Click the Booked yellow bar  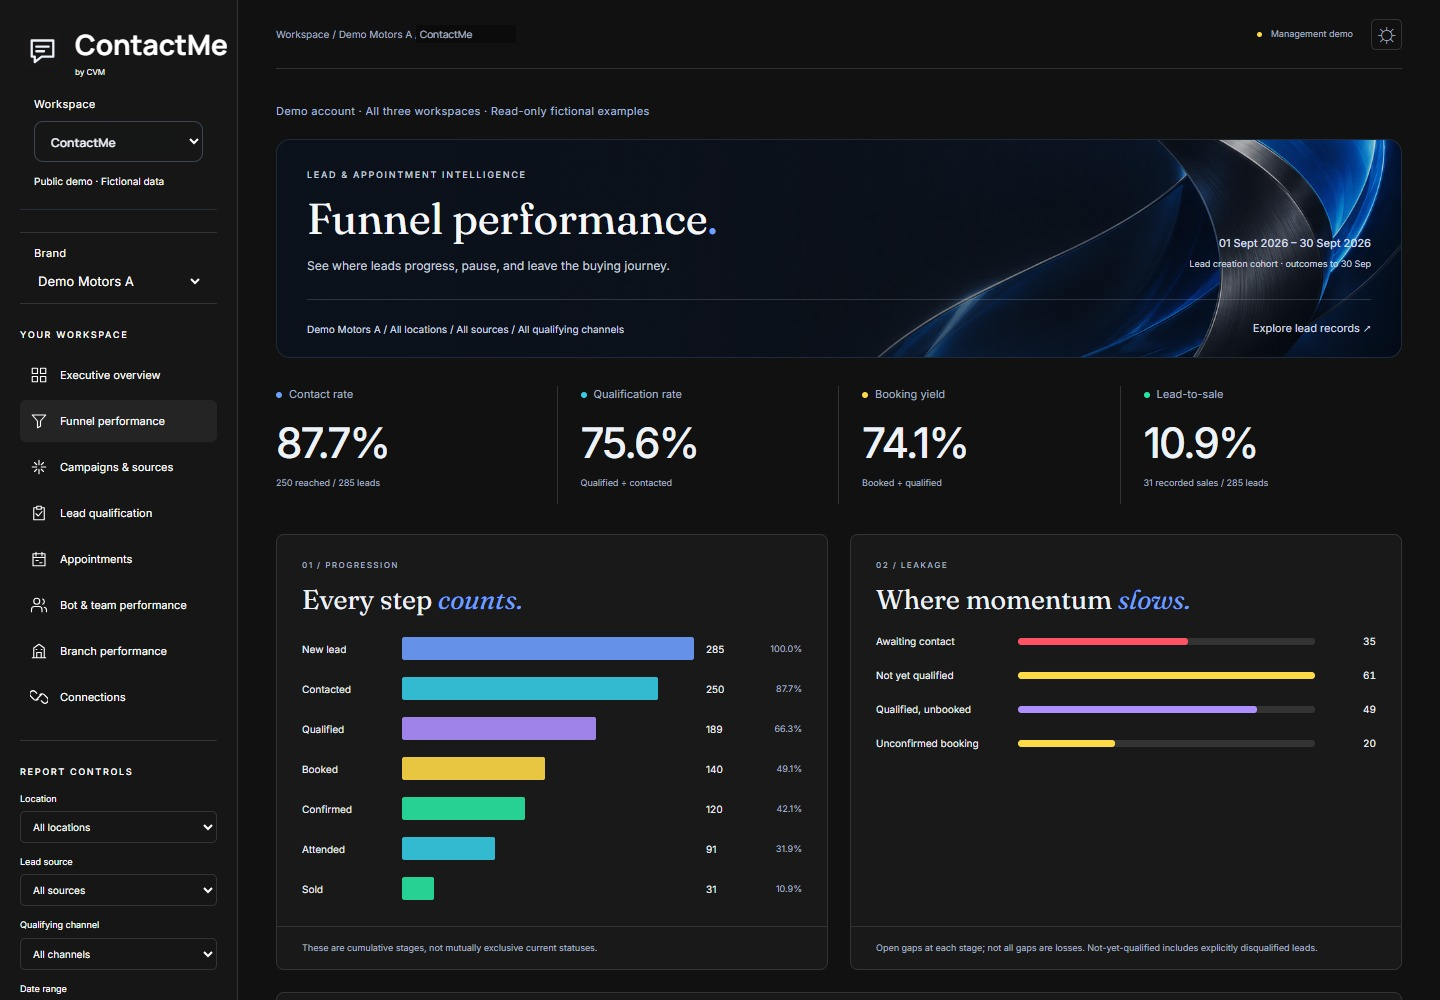click(473, 769)
